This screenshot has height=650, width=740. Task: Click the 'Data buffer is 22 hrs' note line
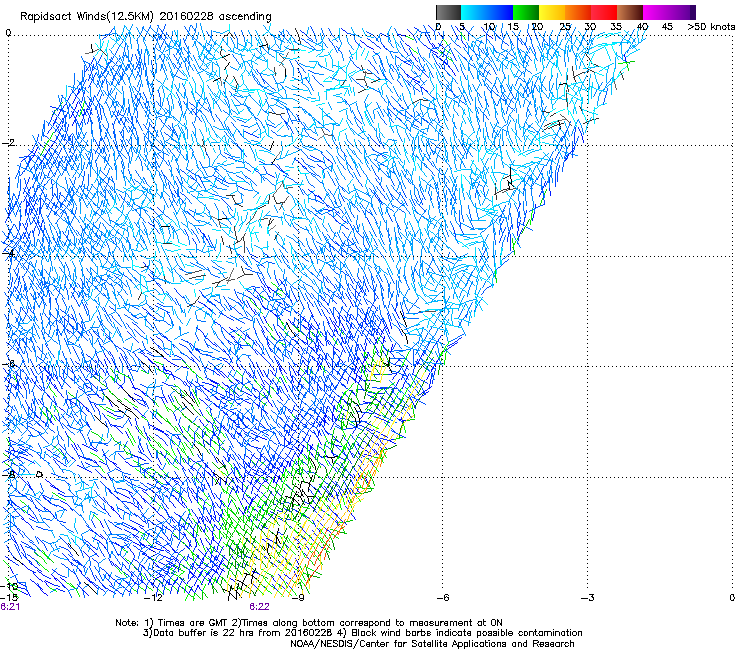(362, 633)
